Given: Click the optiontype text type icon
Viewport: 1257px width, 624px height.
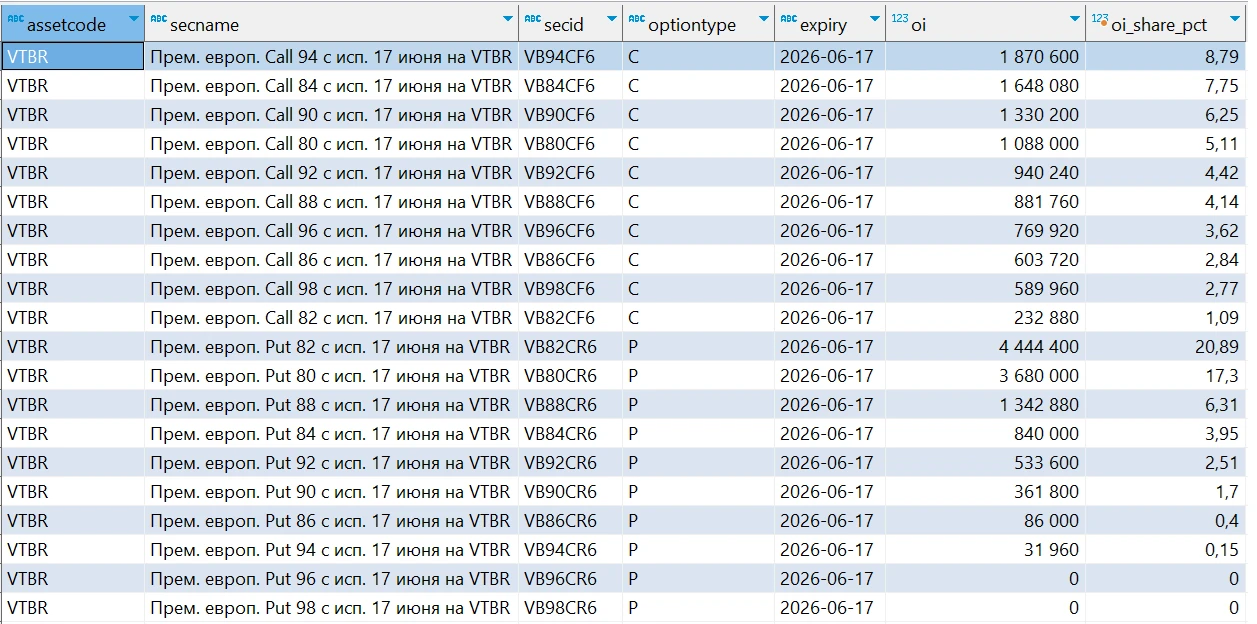Looking at the screenshot, I should (x=636, y=19).
